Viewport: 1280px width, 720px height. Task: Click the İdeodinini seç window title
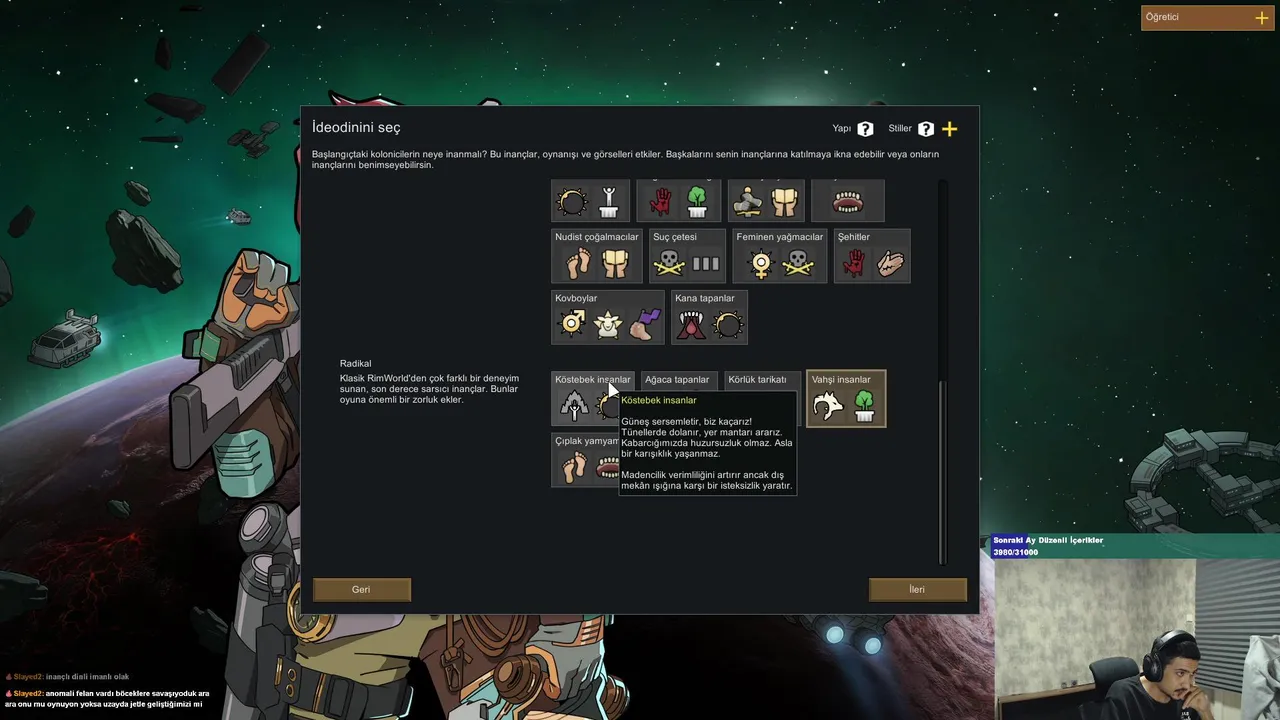click(356, 128)
